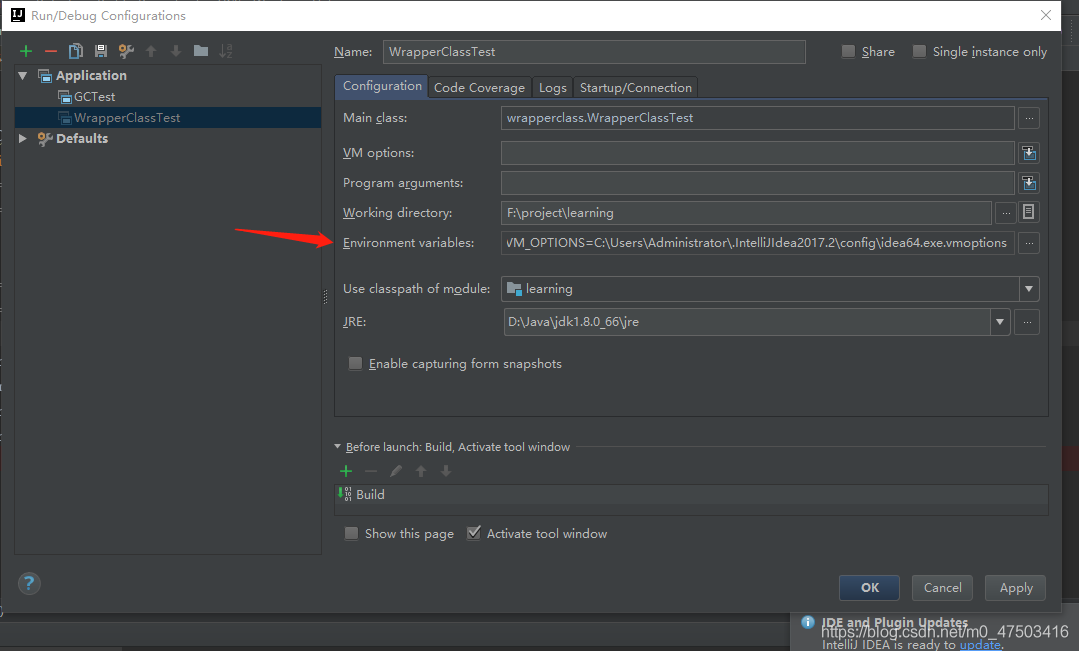Remove the selected Before launch task

click(371, 471)
